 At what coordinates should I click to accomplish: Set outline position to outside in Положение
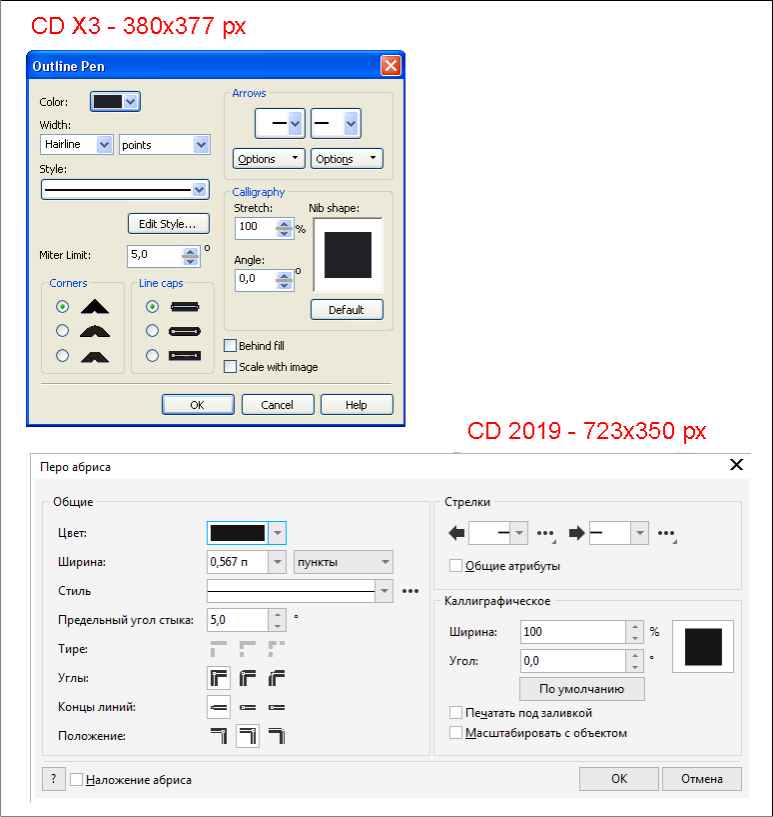click(x=219, y=736)
